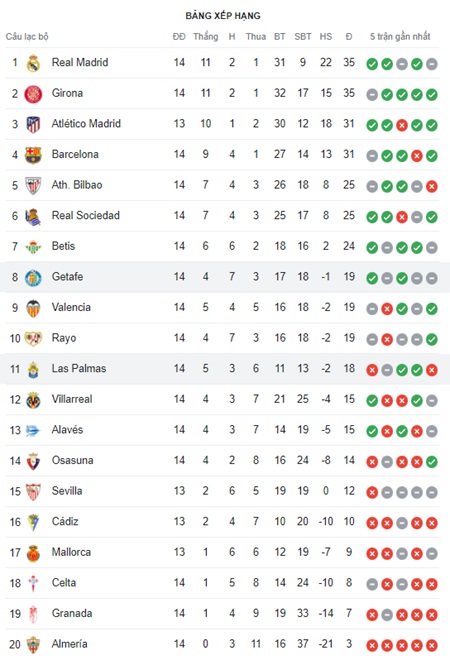Click the HS column header
The height and width of the screenshot is (660, 450).
[x=325, y=37]
